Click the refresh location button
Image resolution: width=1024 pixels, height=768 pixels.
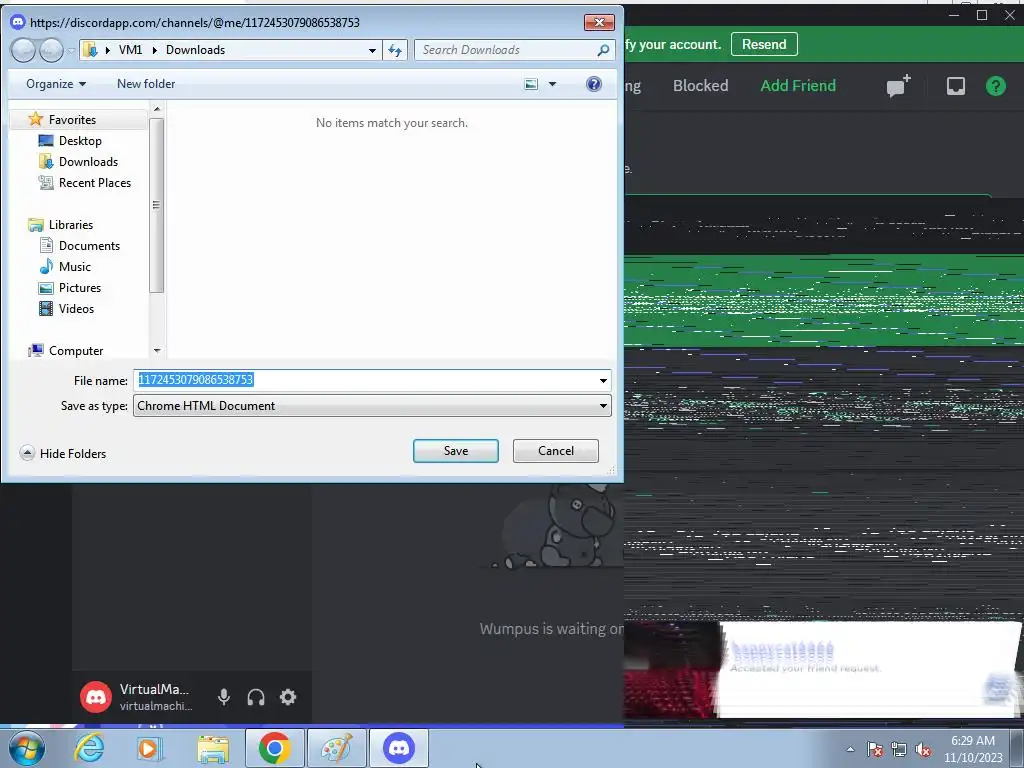click(395, 50)
